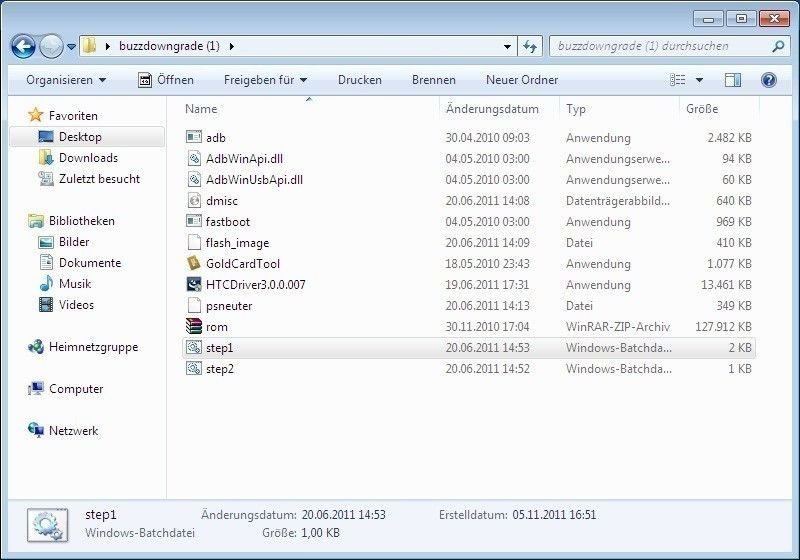Select the file name 'AdbWinUsbApi.dll'
Screen dimensions: 800x560
pos(254,180)
